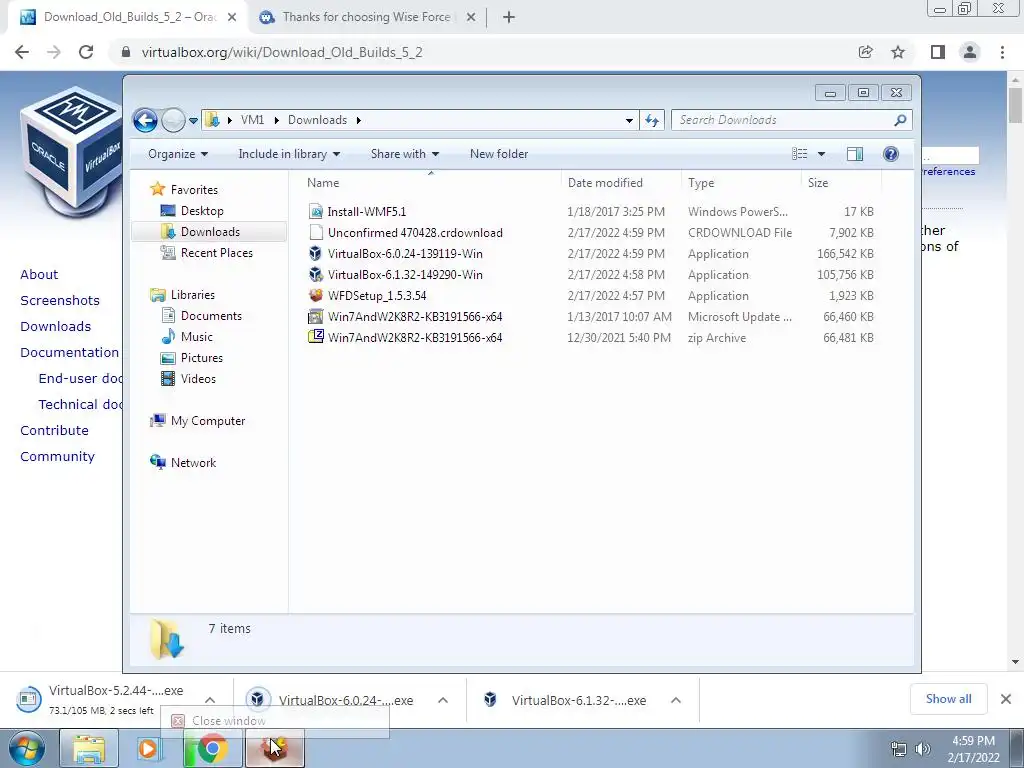Select Downloads in the navigation pane

209,232
